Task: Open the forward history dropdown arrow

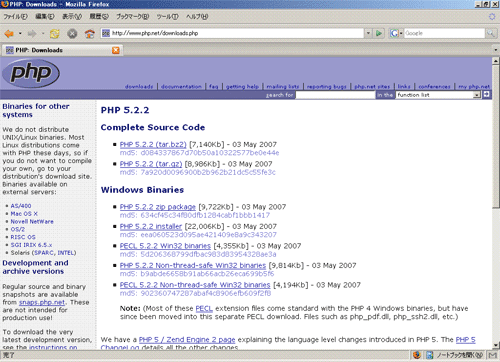Action: pyautogui.click(x=43, y=34)
